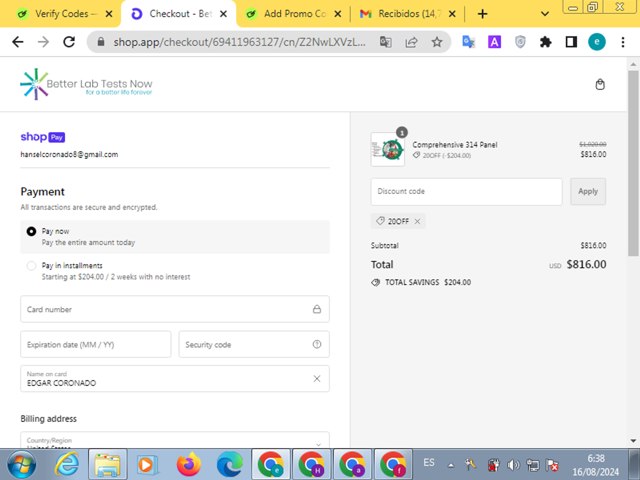Image resolution: width=640 pixels, height=480 pixels.
Task: Open the shopping bag cart icon
Action: point(600,84)
